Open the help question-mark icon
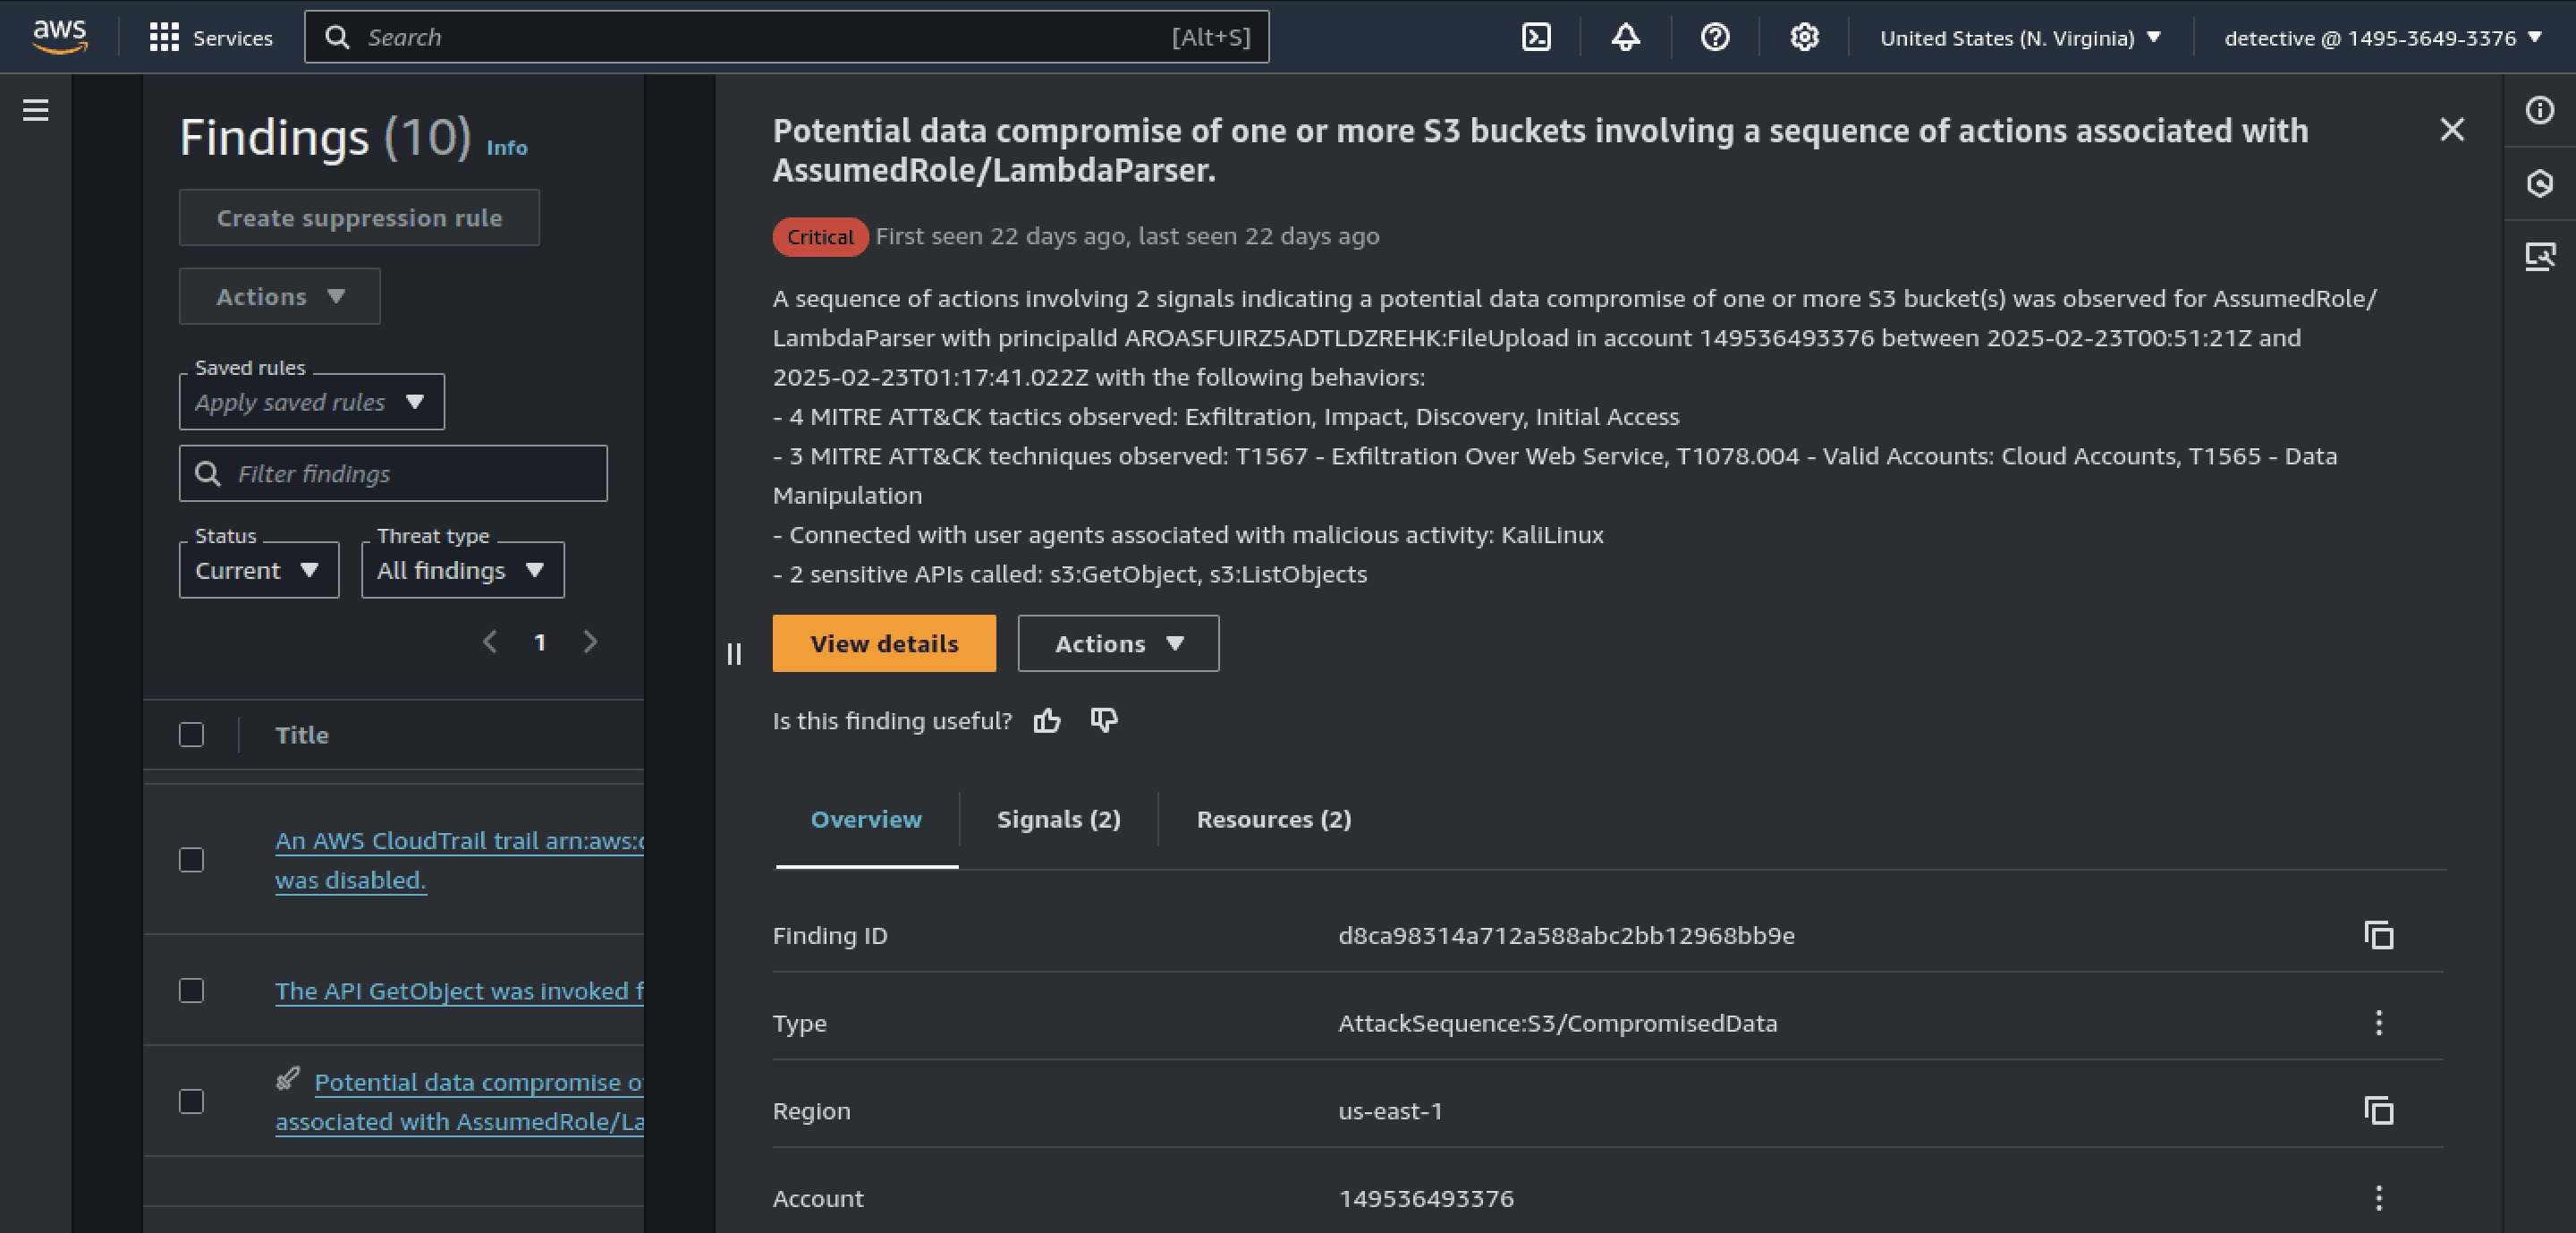The image size is (2576, 1233). tap(1715, 38)
